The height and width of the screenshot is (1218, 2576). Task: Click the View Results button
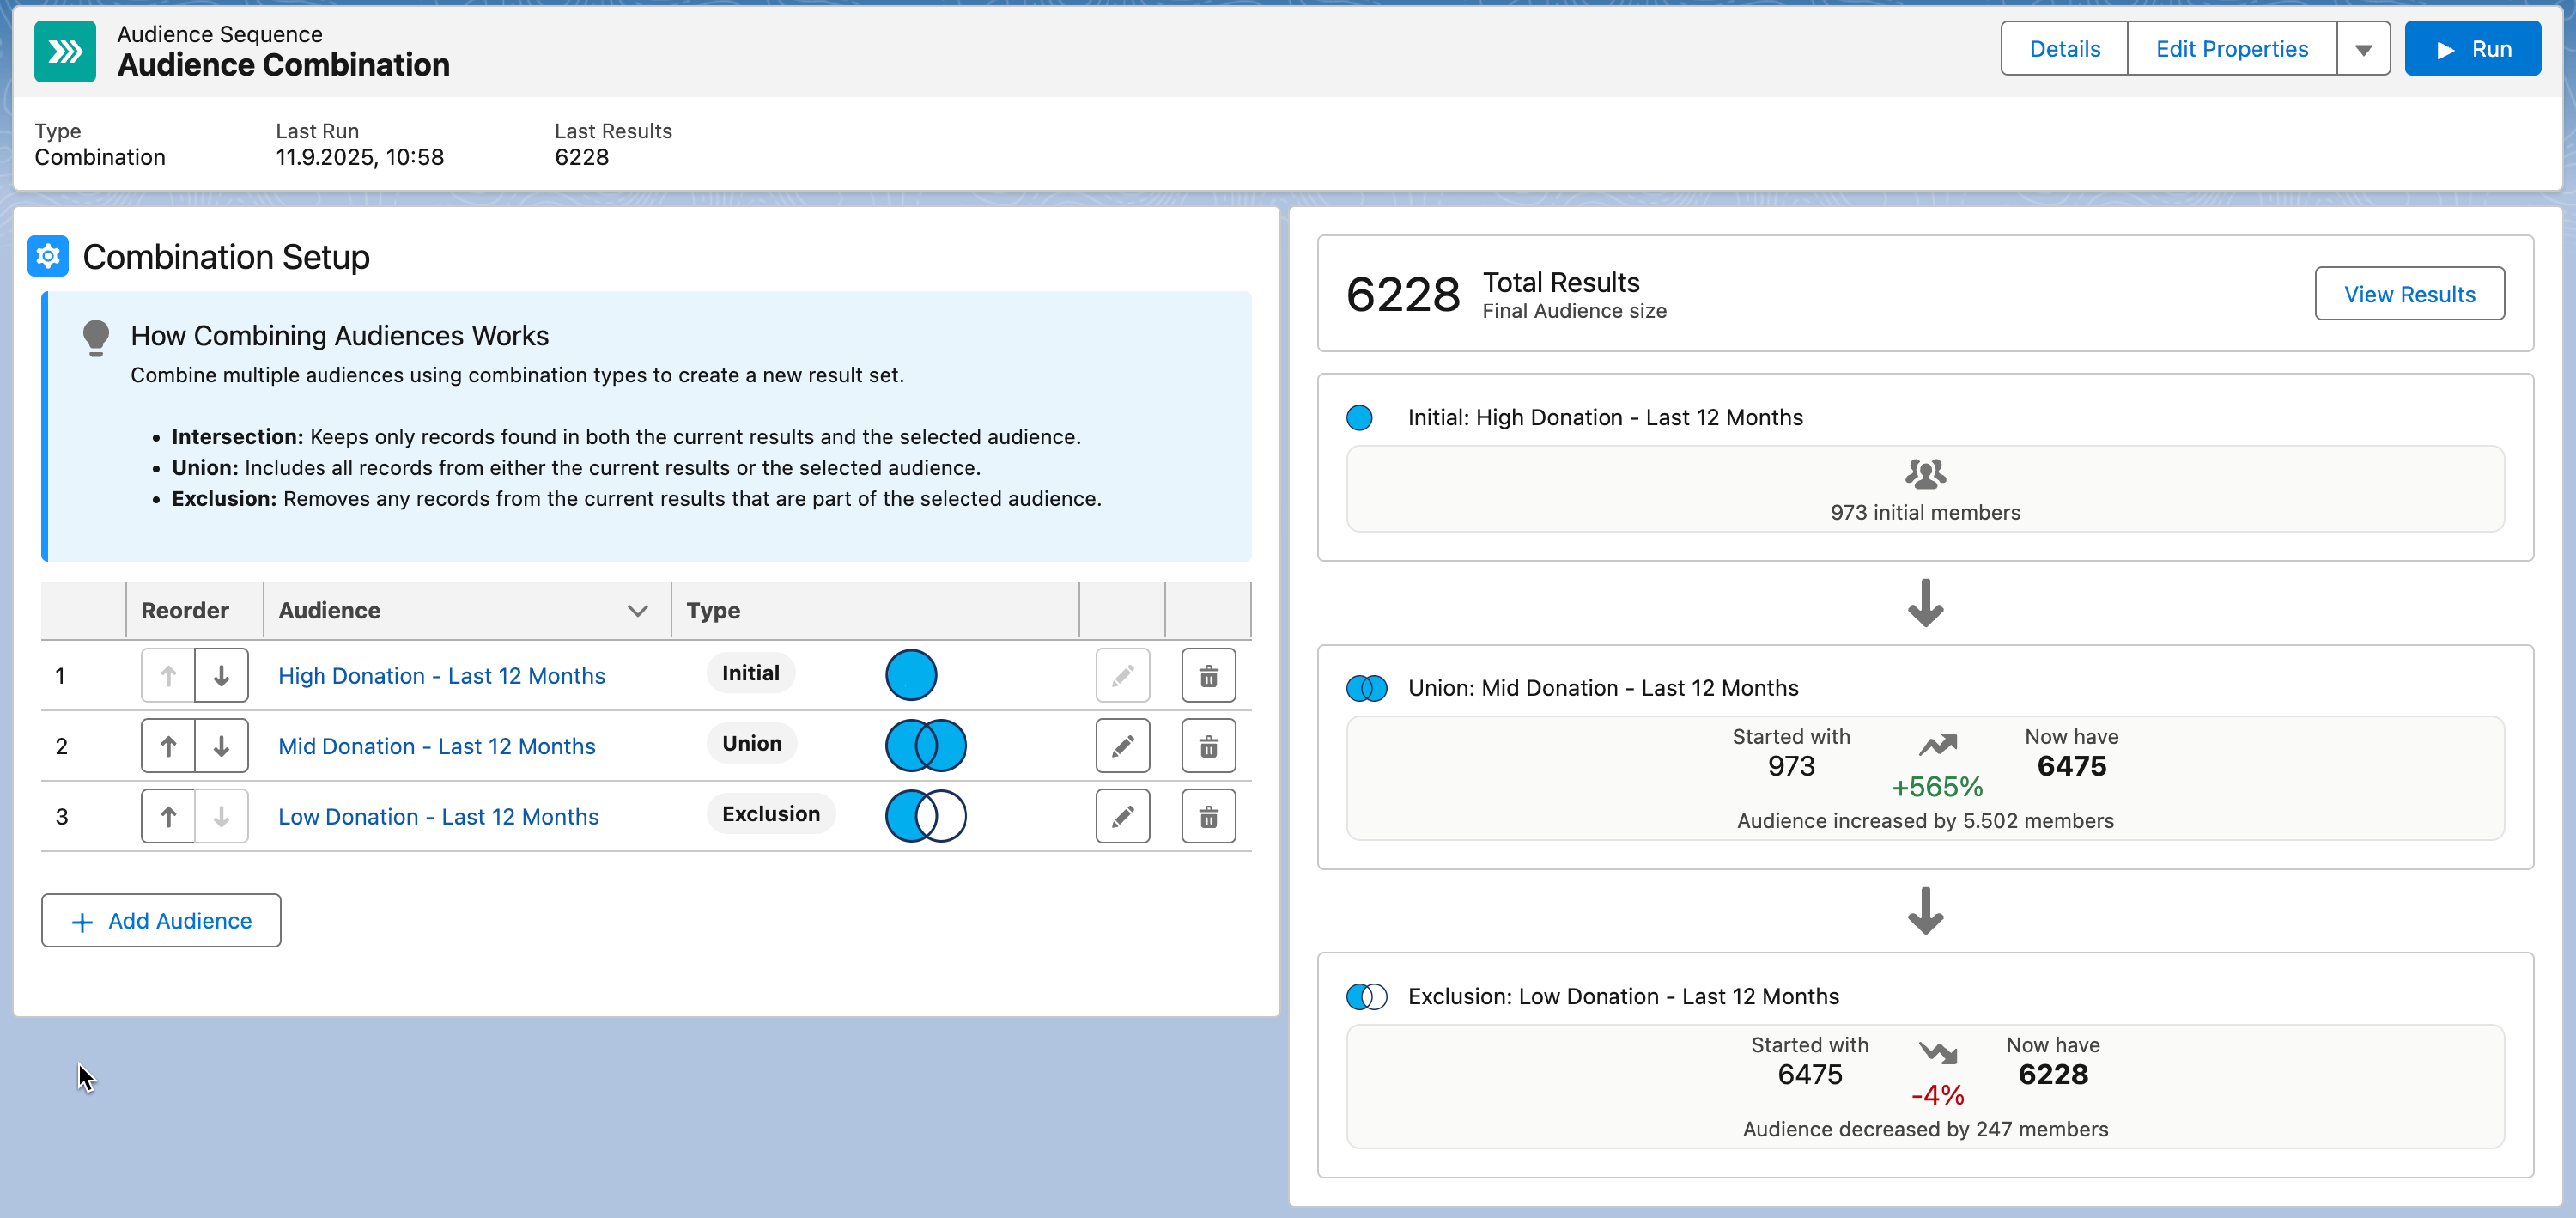coord(2409,294)
